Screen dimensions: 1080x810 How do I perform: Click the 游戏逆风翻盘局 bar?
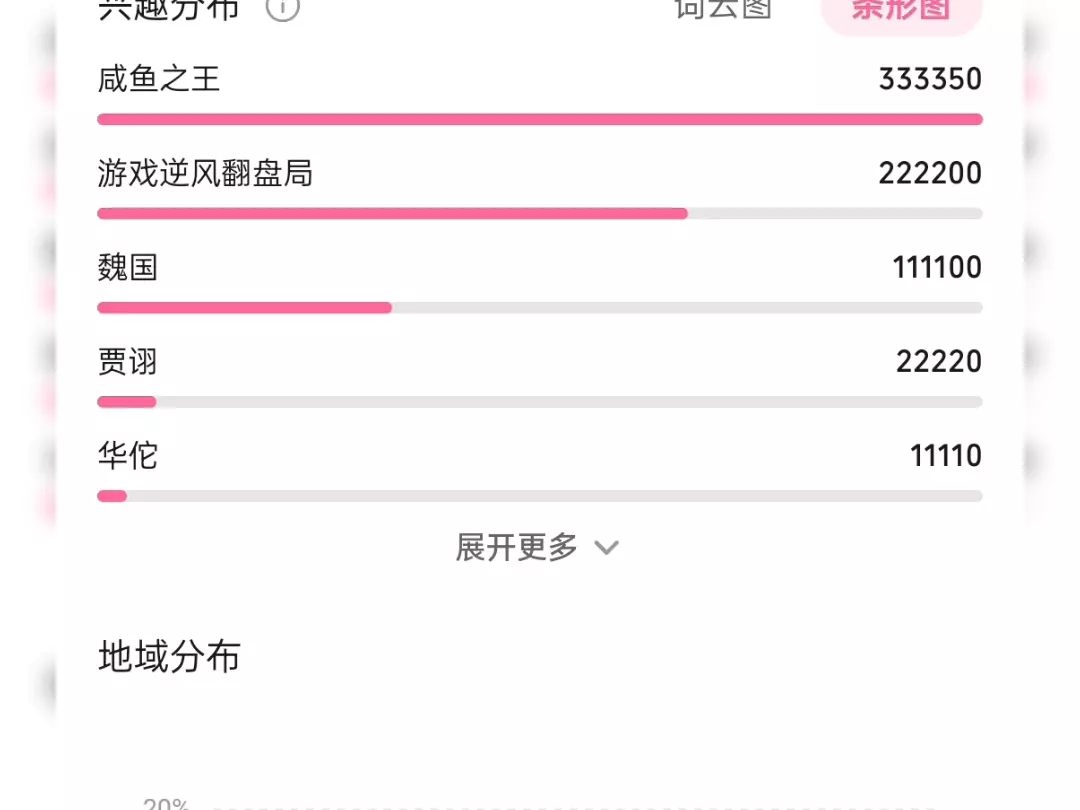coord(539,214)
